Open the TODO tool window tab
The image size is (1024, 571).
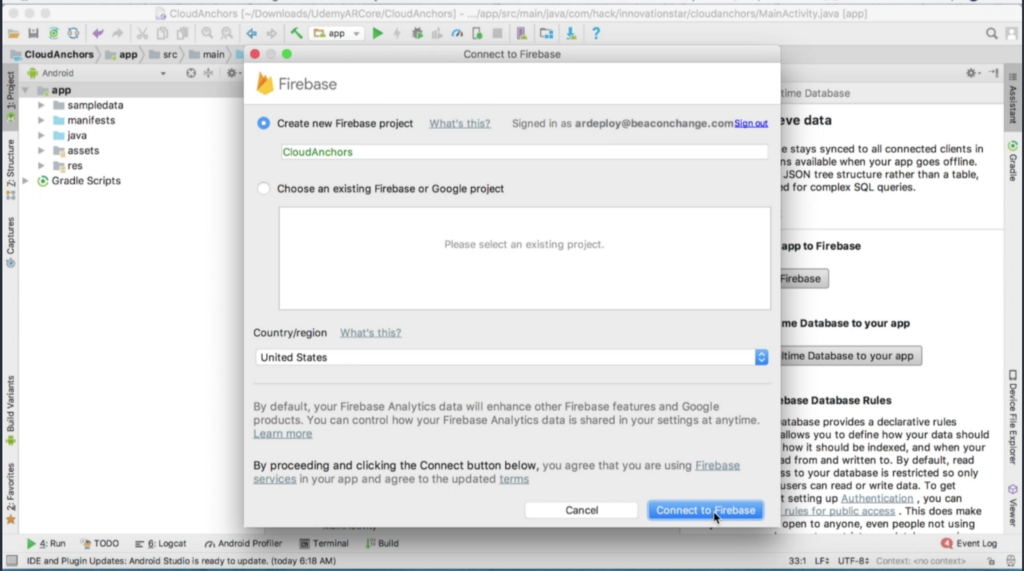pos(99,544)
